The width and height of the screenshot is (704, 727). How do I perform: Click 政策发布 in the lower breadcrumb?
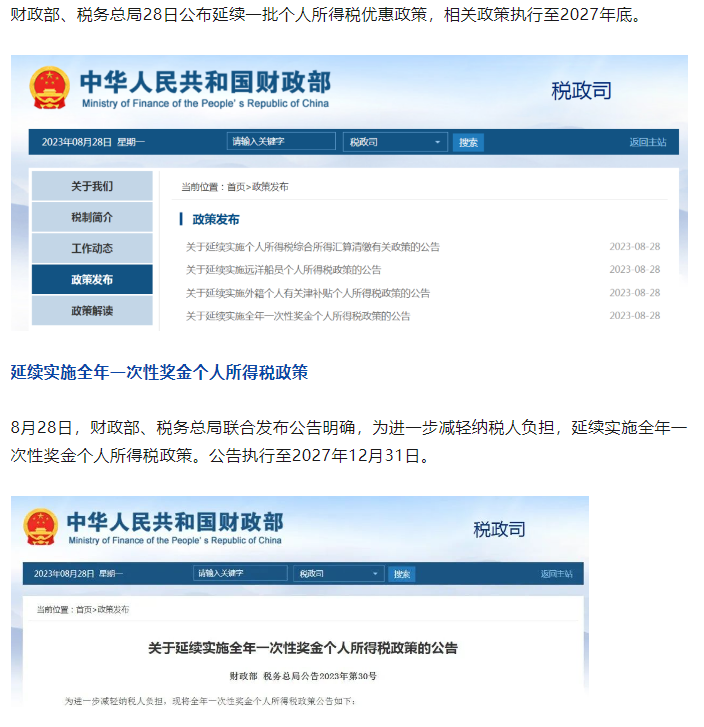113,609
